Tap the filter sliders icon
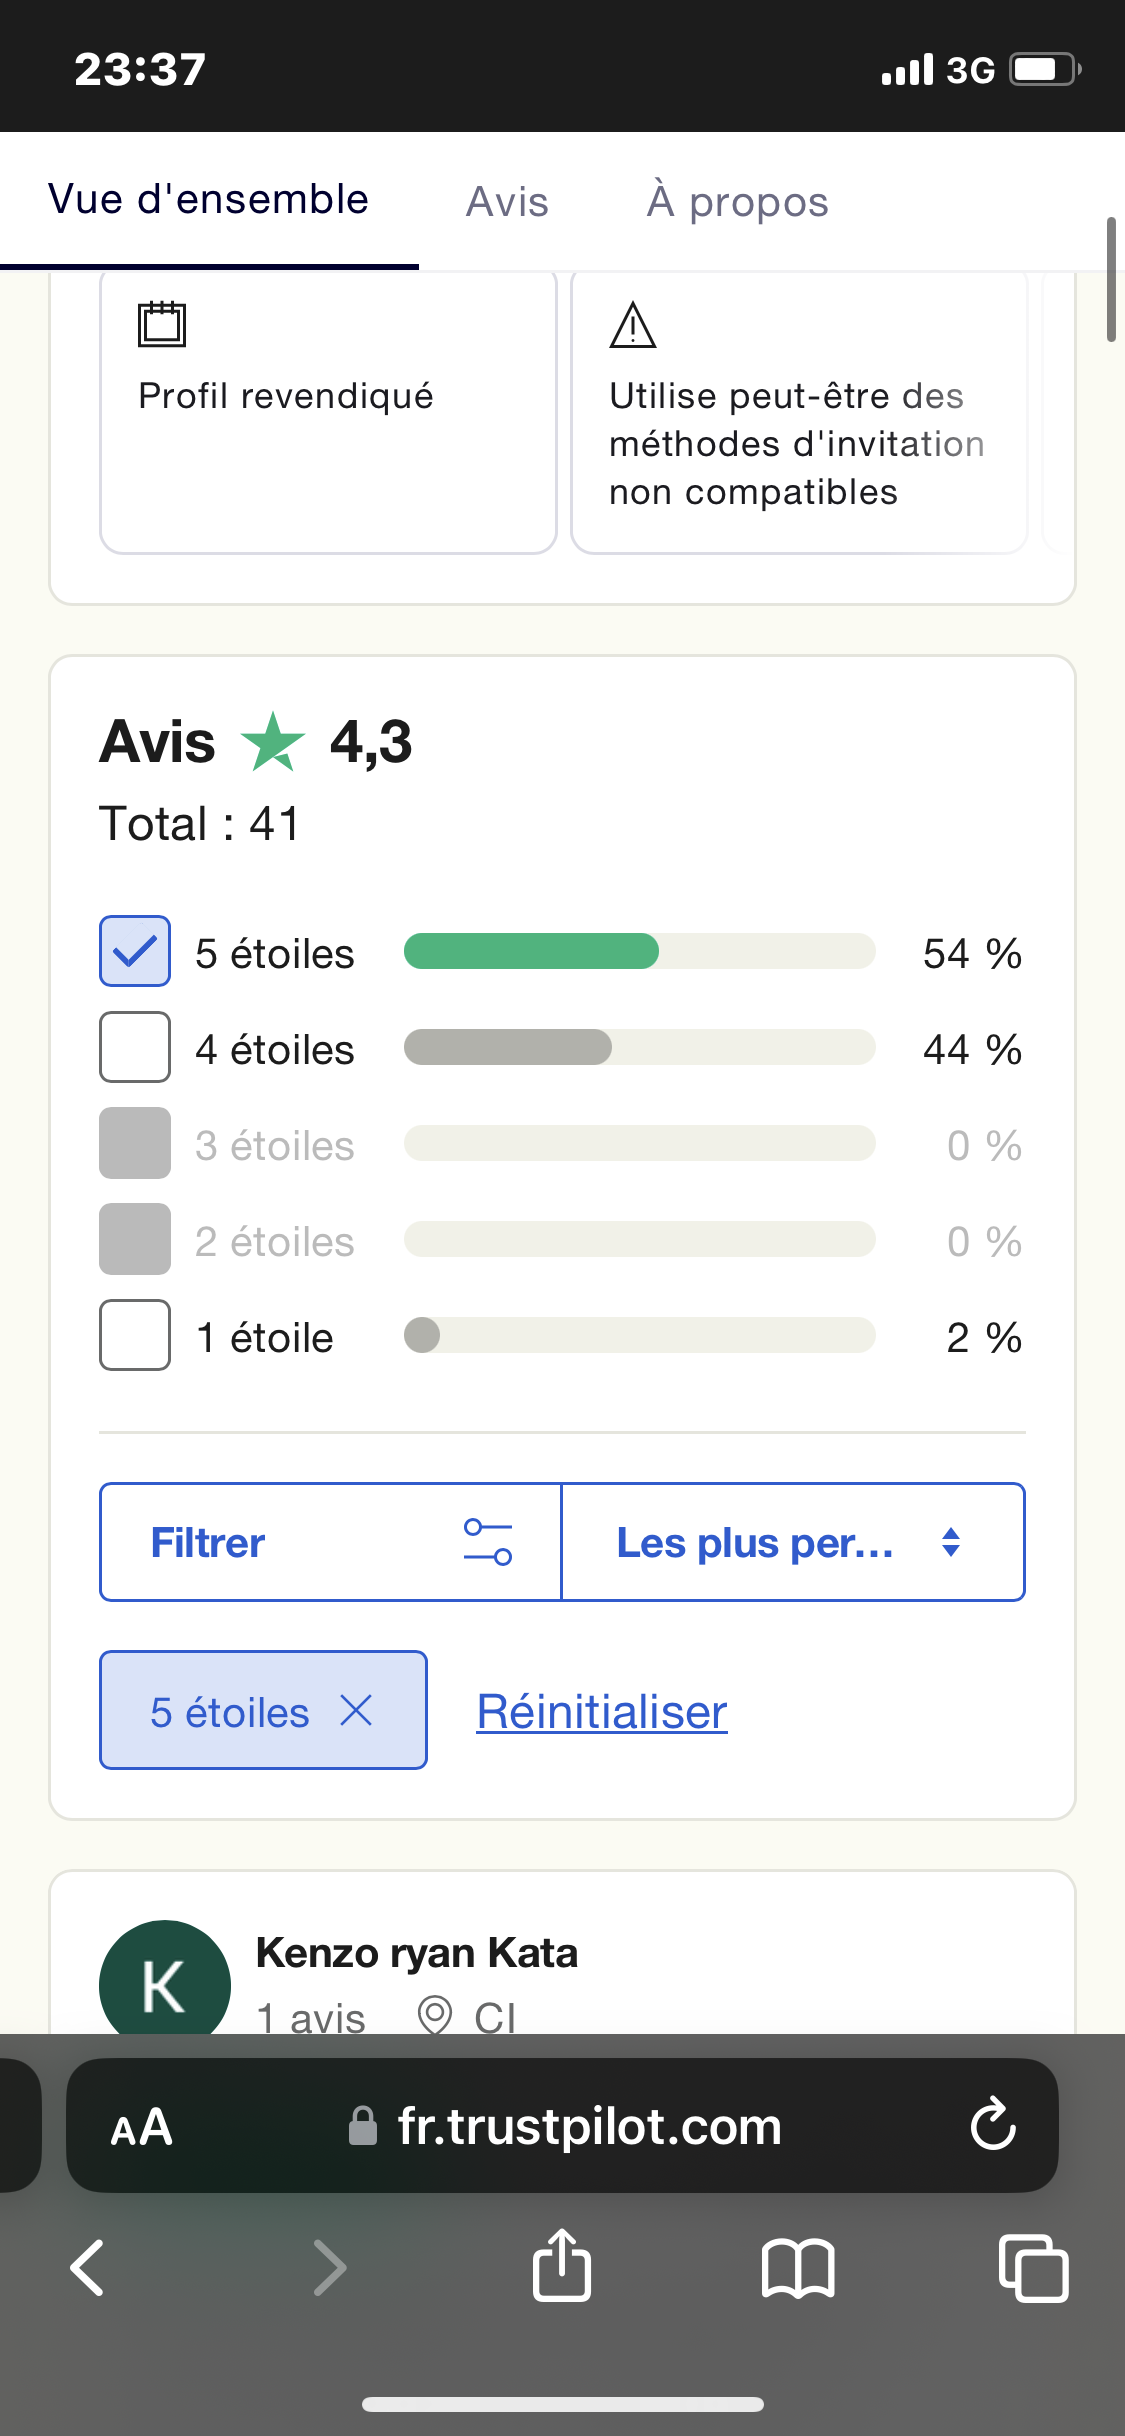Image resolution: width=1125 pixels, height=2436 pixels. tap(488, 1542)
